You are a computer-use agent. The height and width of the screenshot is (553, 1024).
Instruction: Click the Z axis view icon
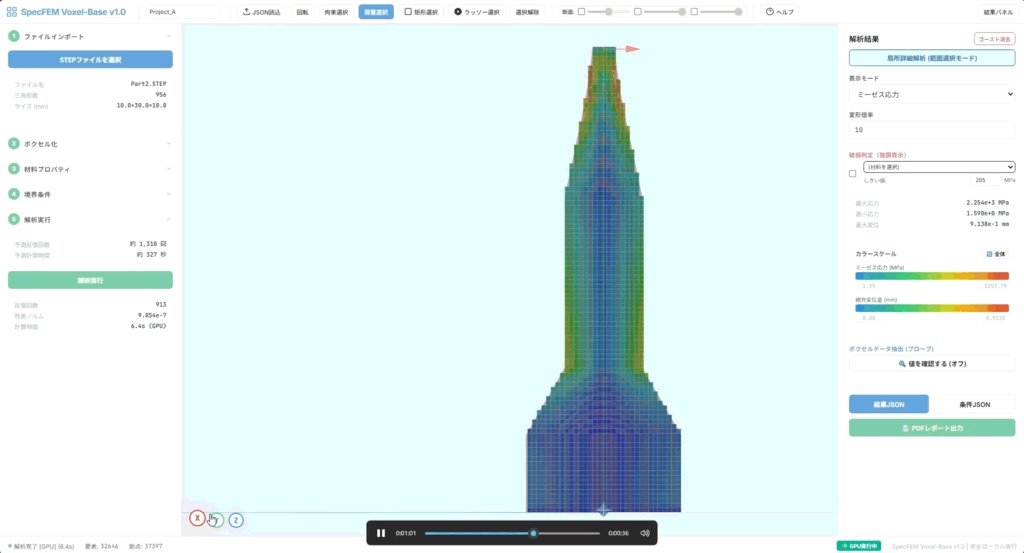click(236, 520)
